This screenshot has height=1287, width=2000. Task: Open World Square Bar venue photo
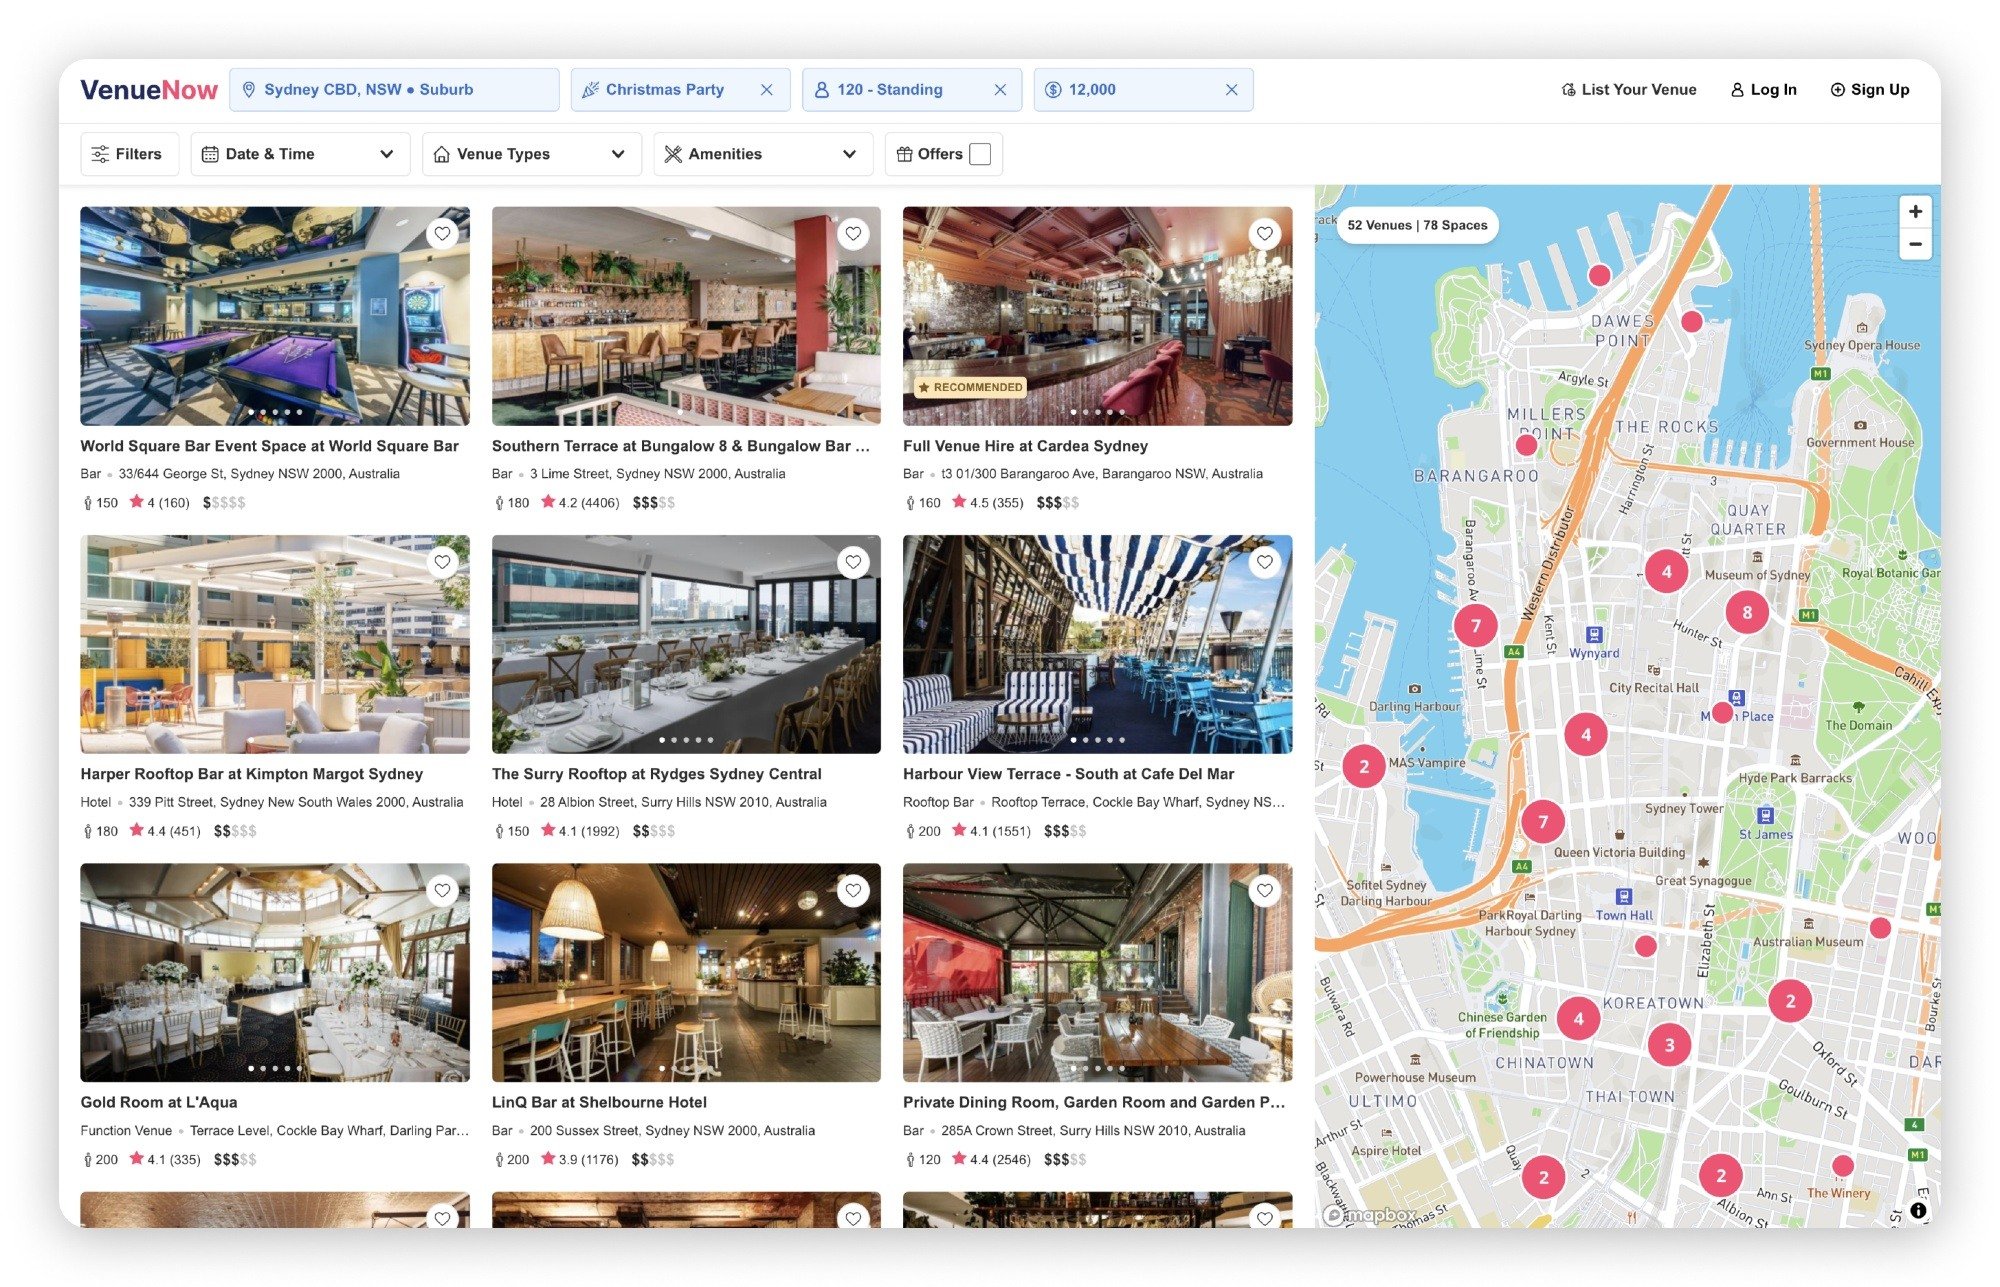(x=275, y=316)
